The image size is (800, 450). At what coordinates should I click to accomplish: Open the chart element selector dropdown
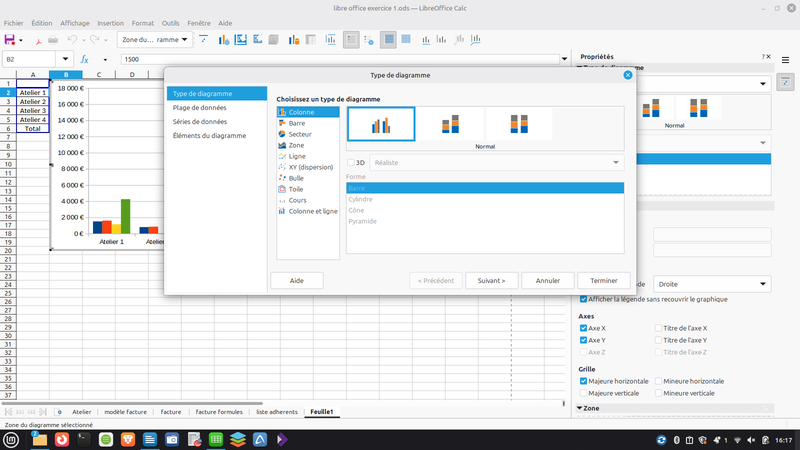point(155,39)
